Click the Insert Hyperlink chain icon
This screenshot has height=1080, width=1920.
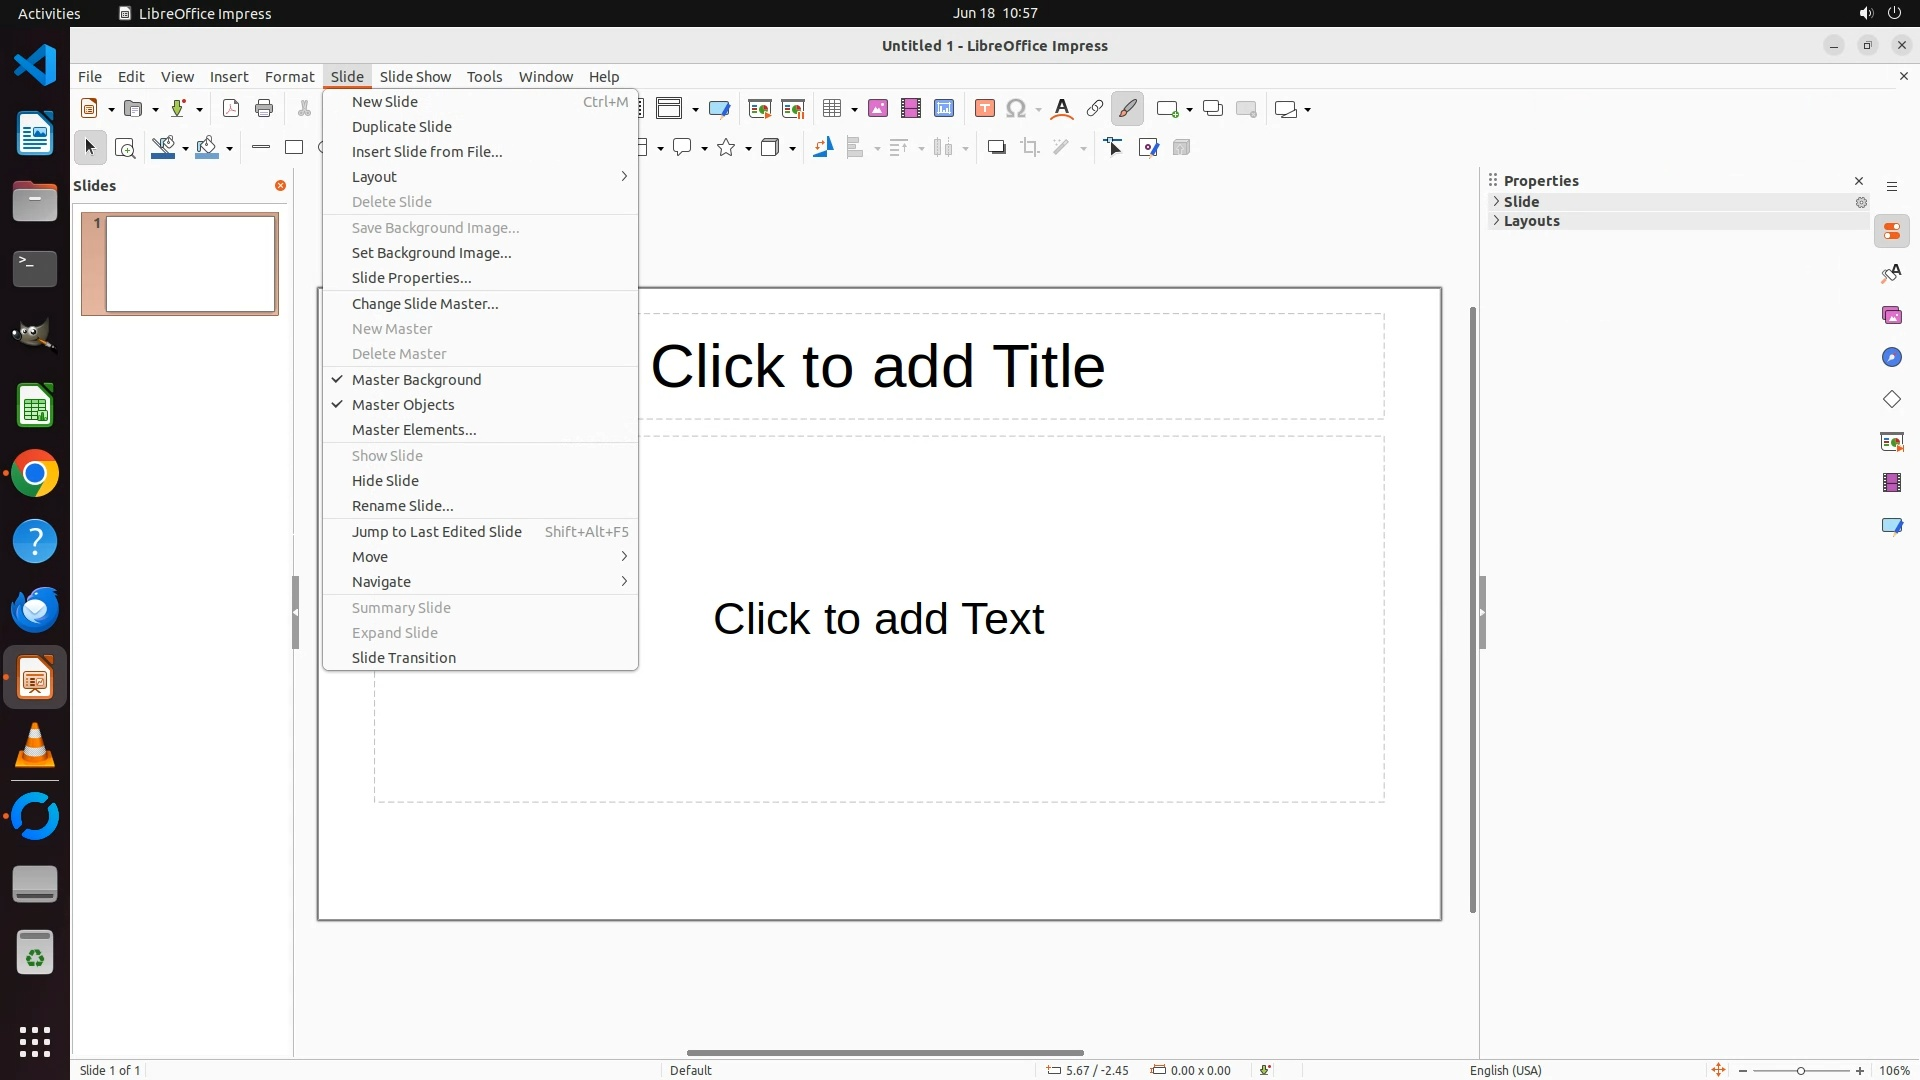[x=1095, y=109]
